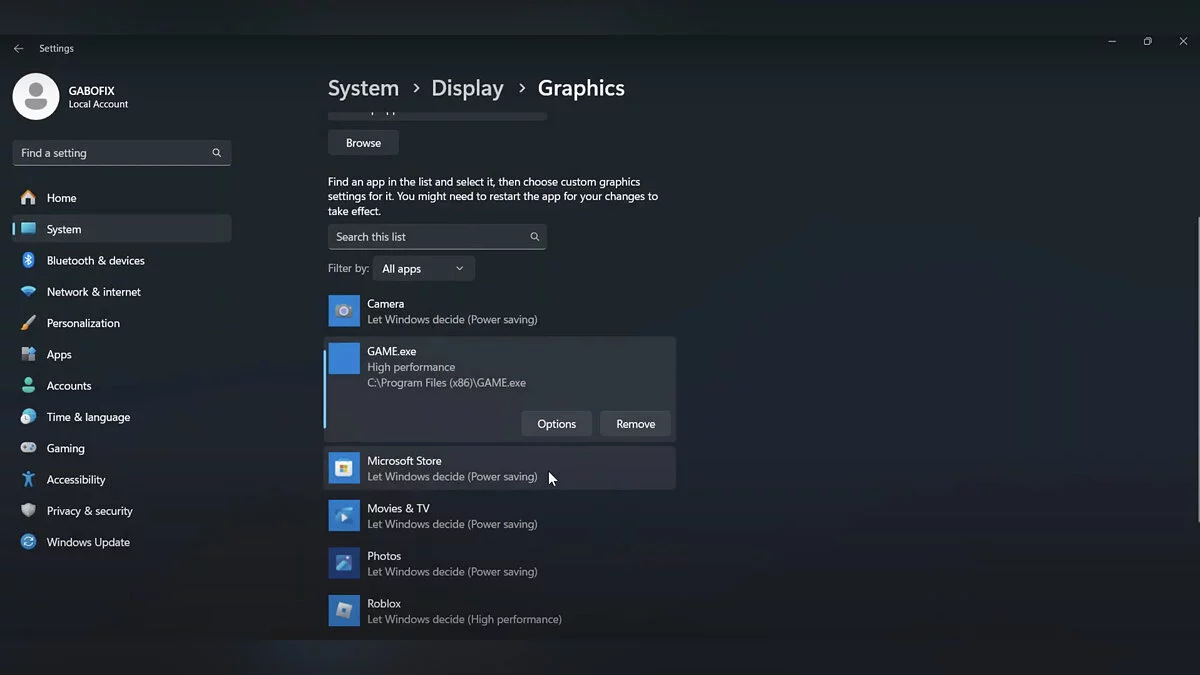The width and height of the screenshot is (1200, 675).
Task: Open Bluetooth & devices settings
Action: click(95, 260)
